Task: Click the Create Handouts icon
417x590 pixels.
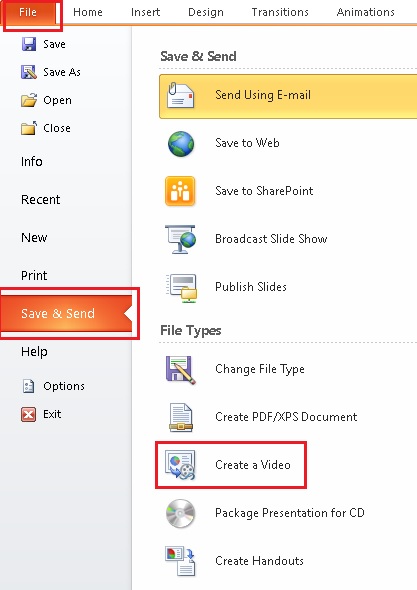Action: (x=180, y=561)
